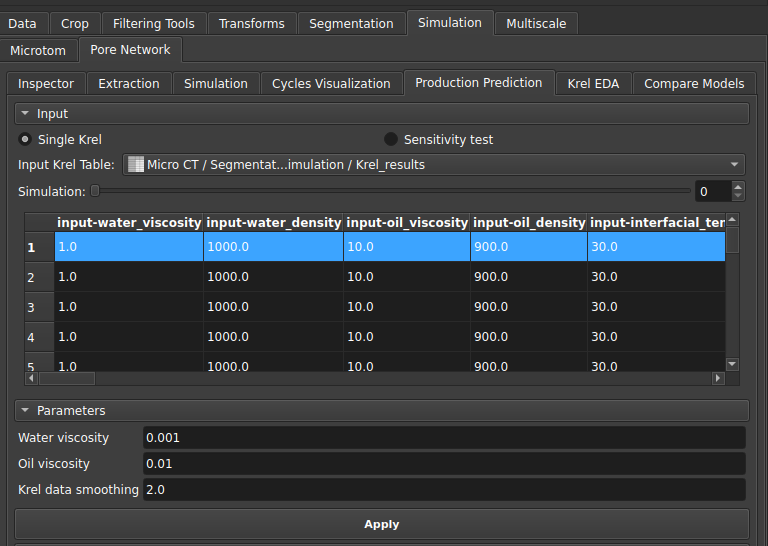Edit the Krel data smoothing field

point(444,490)
